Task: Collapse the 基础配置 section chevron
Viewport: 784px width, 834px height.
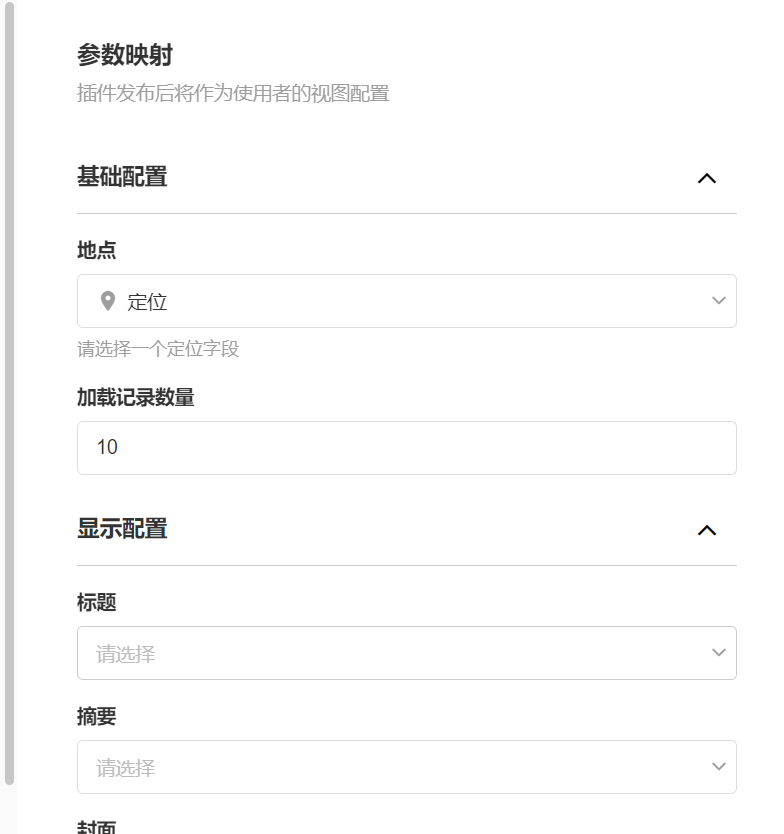Action: pos(707,178)
